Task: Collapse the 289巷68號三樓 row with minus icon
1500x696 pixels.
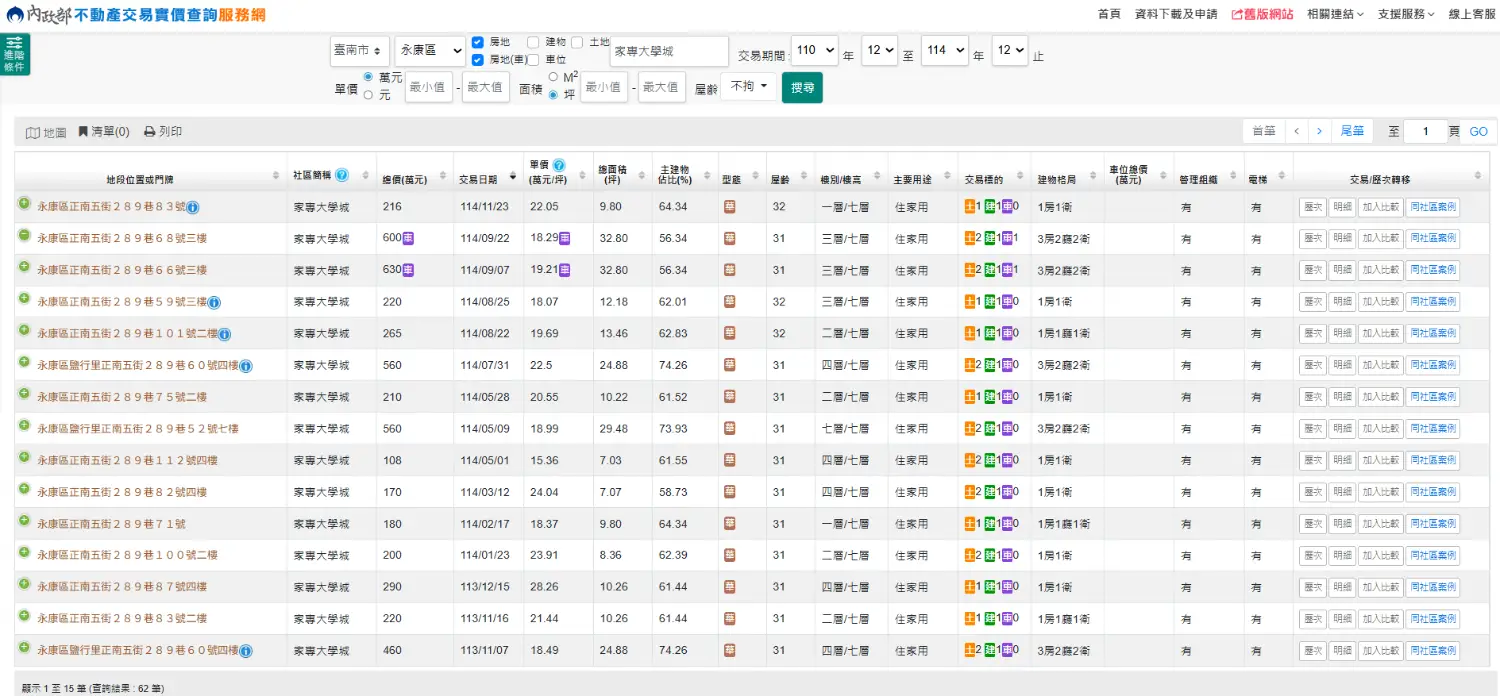Action: 24,235
